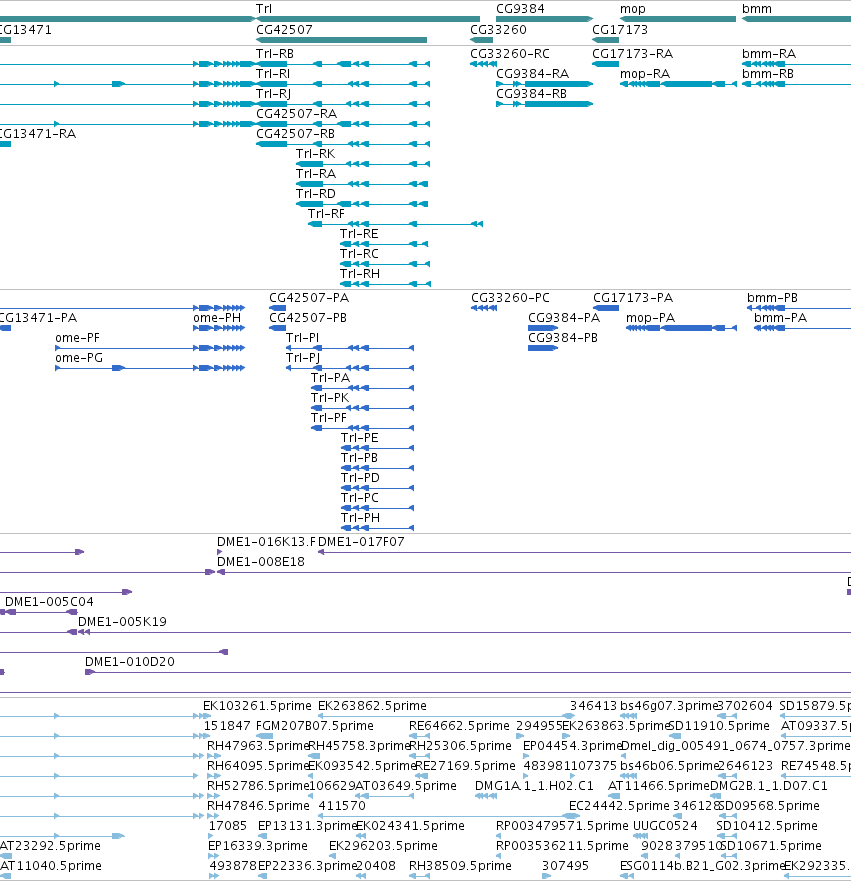This screenshot has height=881, width=851.
Task: Open transcript CG17173-RA
Action: click(x=632, y=54)
